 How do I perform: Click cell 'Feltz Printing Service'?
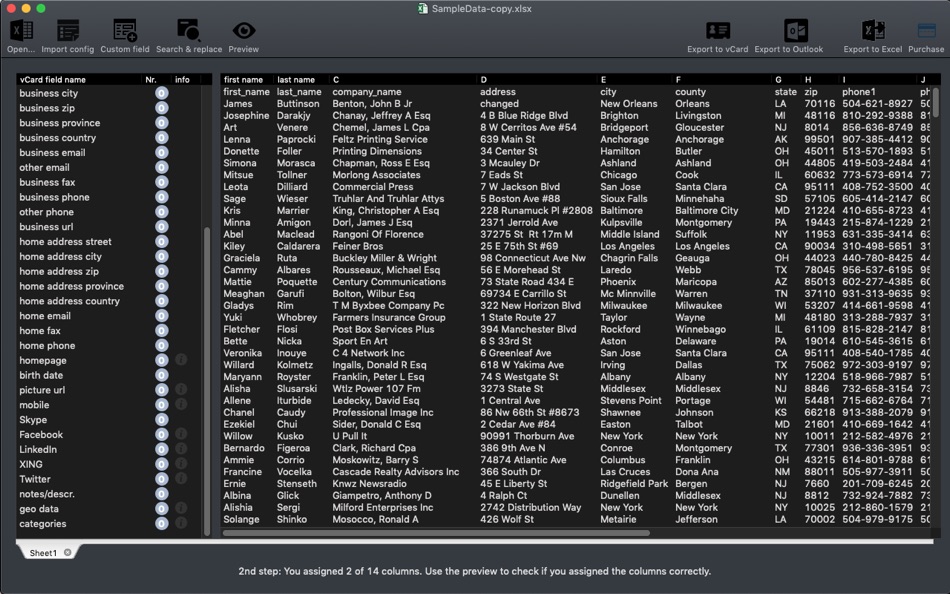pyautogui.click(x=380, y=139)
